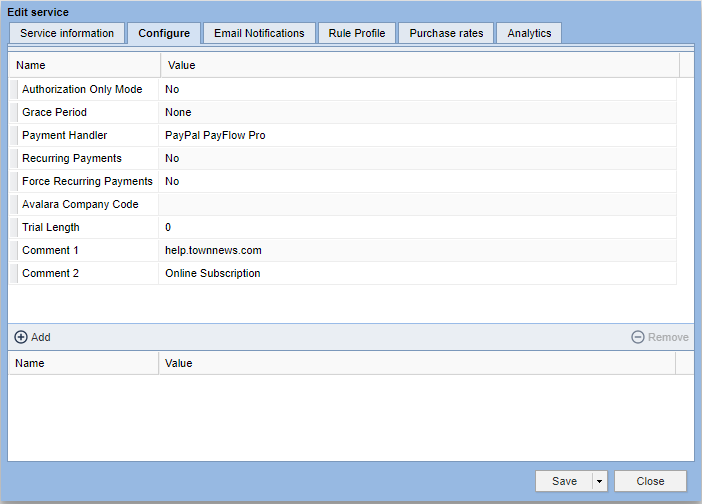Click the Online Subscription value

coord(213,273)
